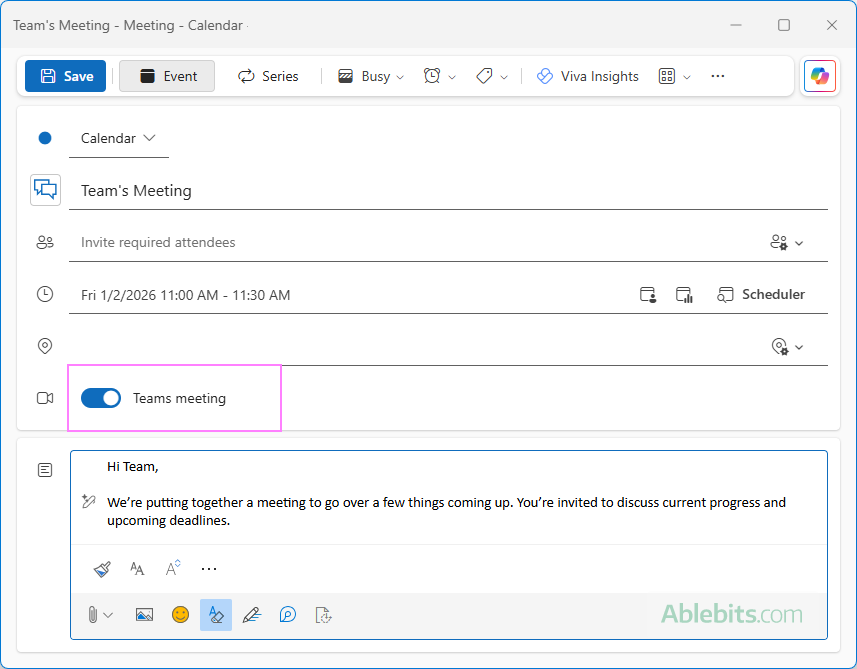Open the reminder alarm icon

click(434, 76)
